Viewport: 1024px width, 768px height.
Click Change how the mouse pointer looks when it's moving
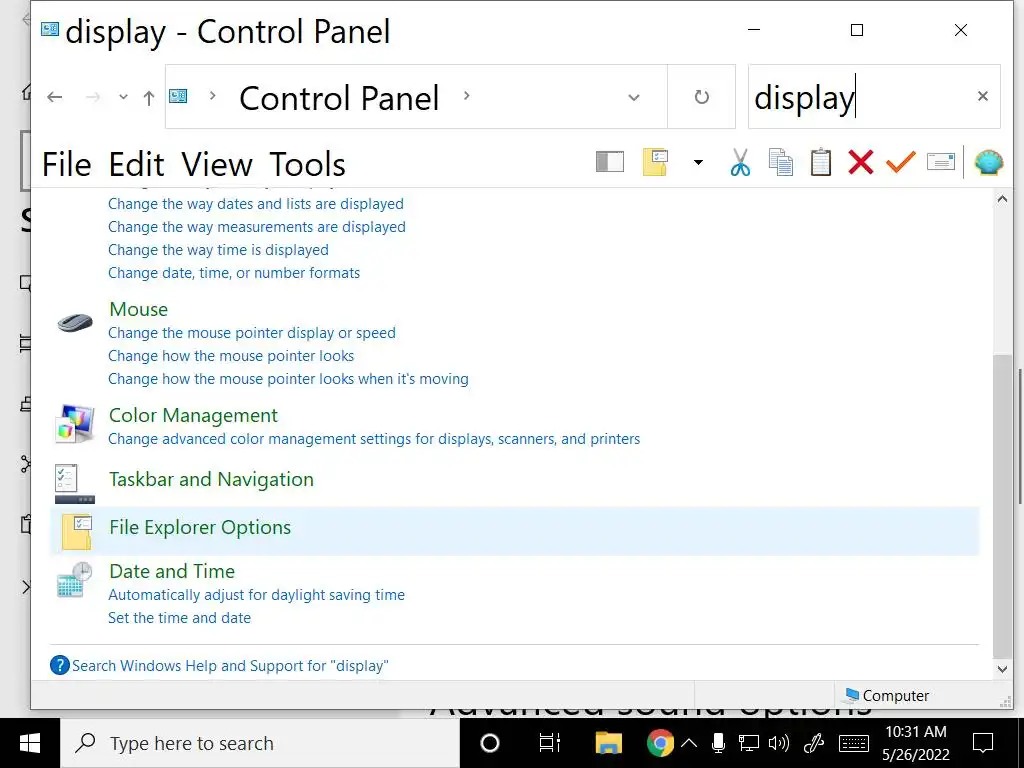coord(288,379)
